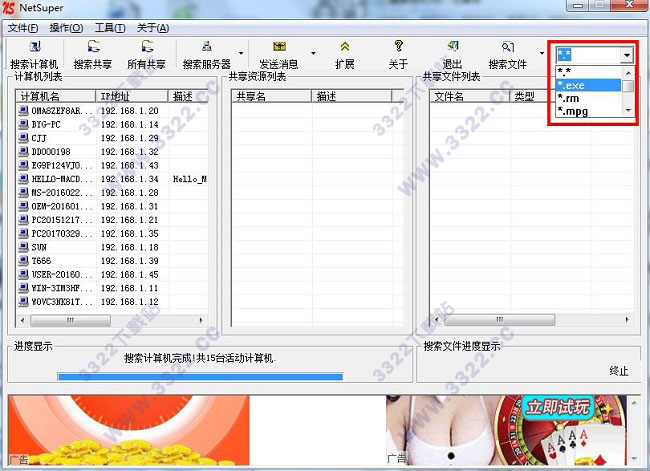Click computer icon beside the 192.168.1.20 row
Viewport: 650px width, 471px height.
pyautogui.click(x=24, y=111)
